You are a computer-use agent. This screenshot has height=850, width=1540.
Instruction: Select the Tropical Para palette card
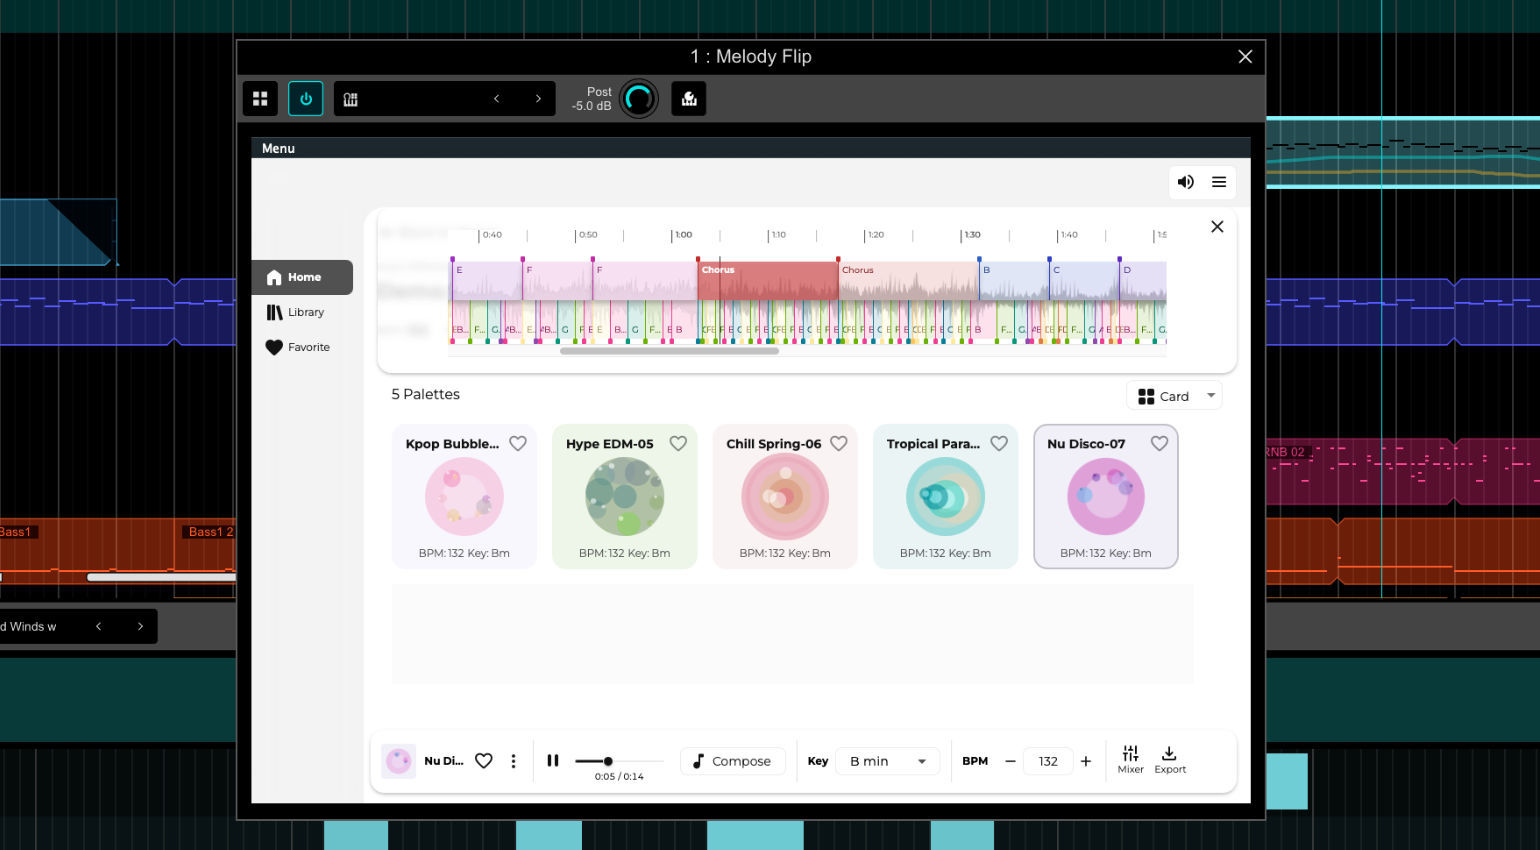coord(945,497)
